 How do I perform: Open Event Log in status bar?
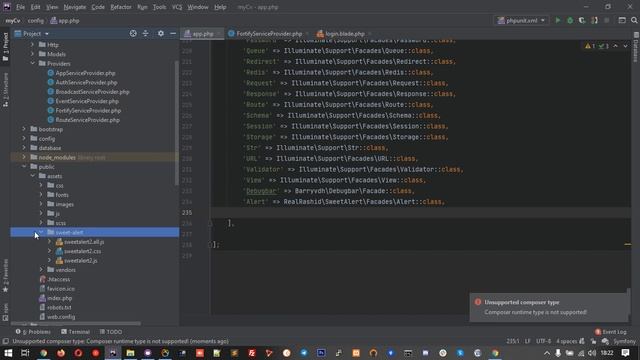click(611, 332)
